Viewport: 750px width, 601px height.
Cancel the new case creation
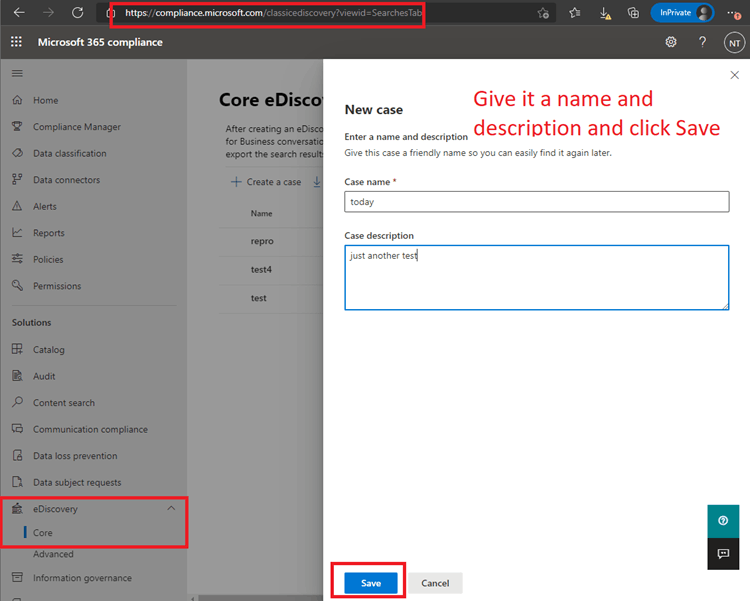pos(435,583)
